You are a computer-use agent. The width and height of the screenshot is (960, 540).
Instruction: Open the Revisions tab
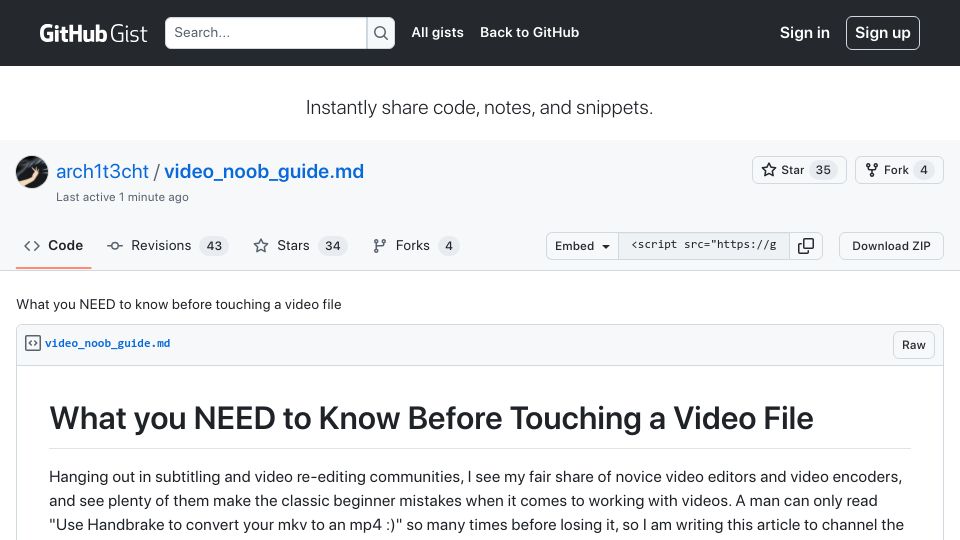pos(167,246)
